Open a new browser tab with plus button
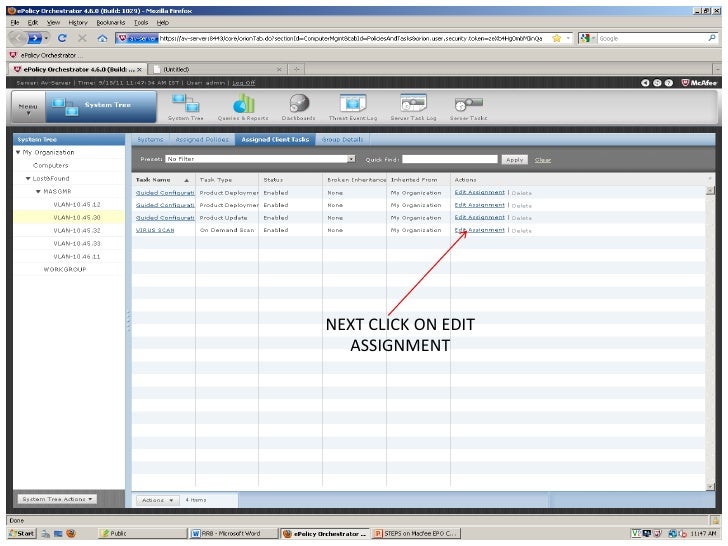Image resolution: width=728 pixels, height=546 pixels. tap(296, 69)
